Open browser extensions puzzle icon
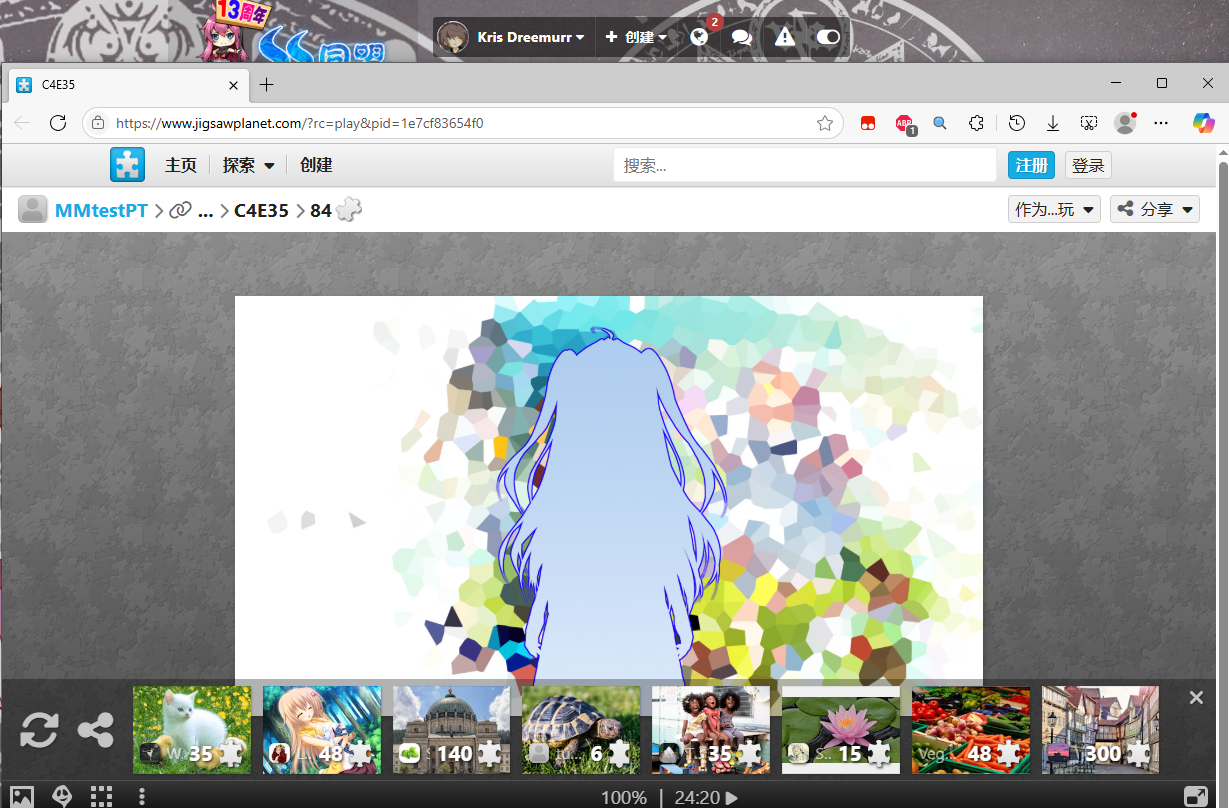The image size is (1229, 808). 976,123
